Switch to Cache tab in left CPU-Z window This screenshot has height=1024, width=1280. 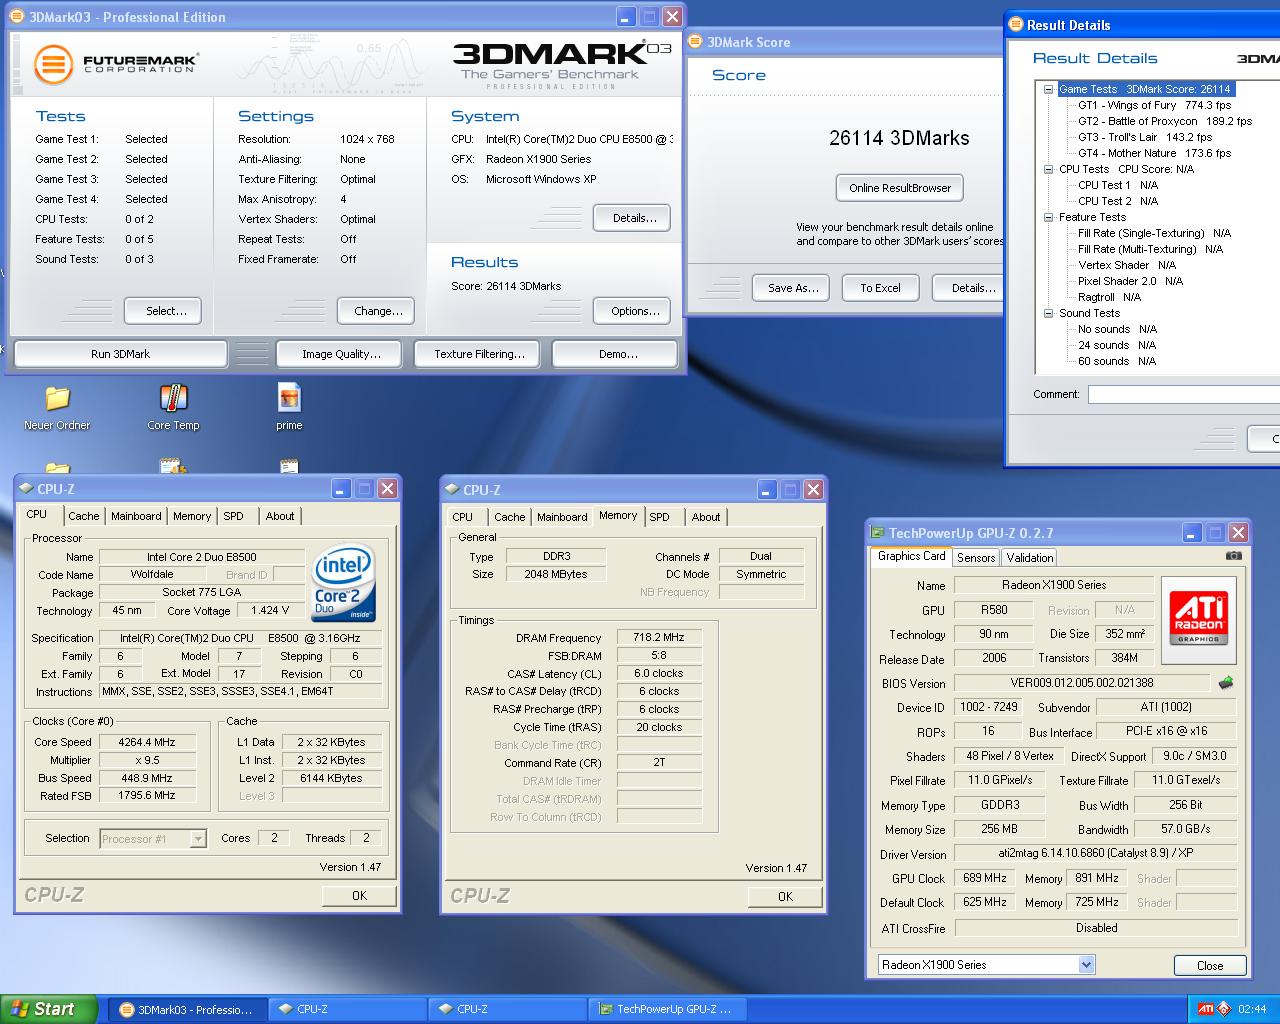coord(84,516)
